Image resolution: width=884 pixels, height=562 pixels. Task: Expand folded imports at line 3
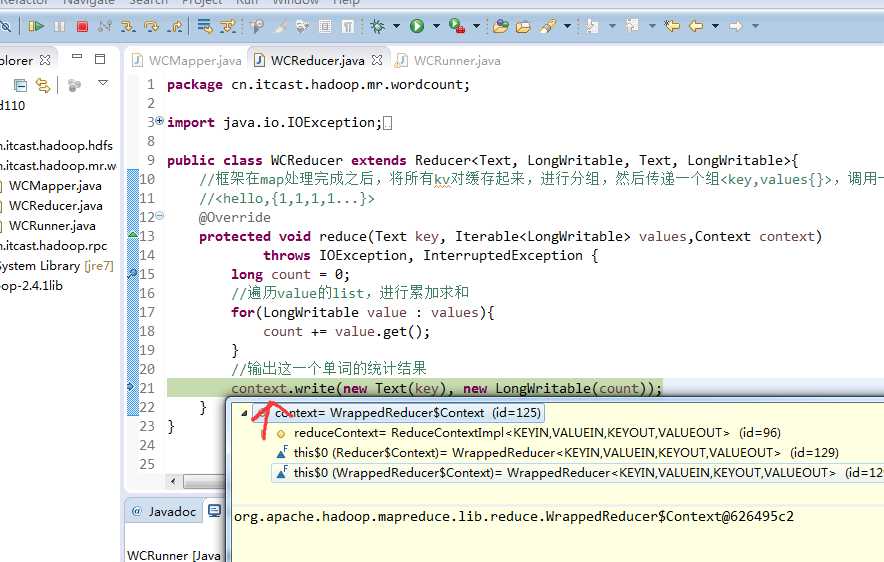pyautogui.click(x=160, y=121)
